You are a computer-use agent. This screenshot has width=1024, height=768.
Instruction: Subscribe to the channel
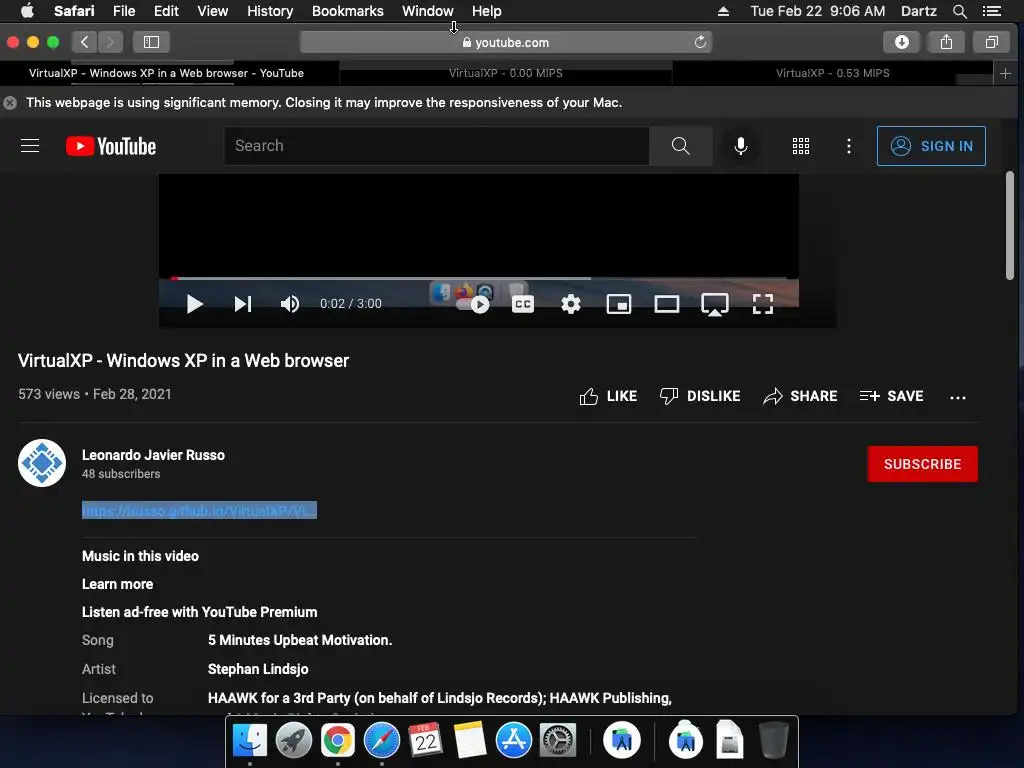[922, 464]
